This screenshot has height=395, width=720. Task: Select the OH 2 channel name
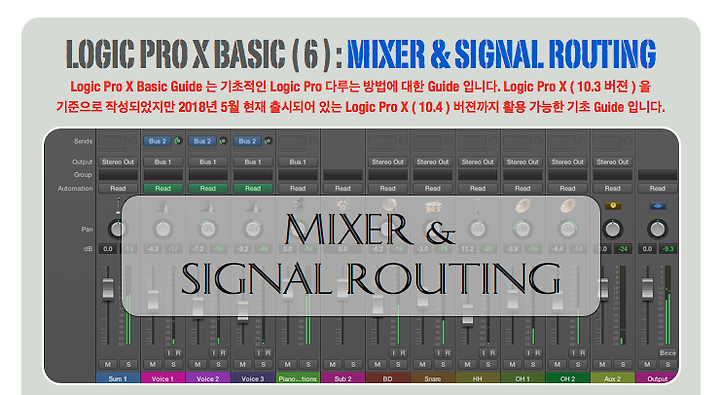tap(568, 378)
